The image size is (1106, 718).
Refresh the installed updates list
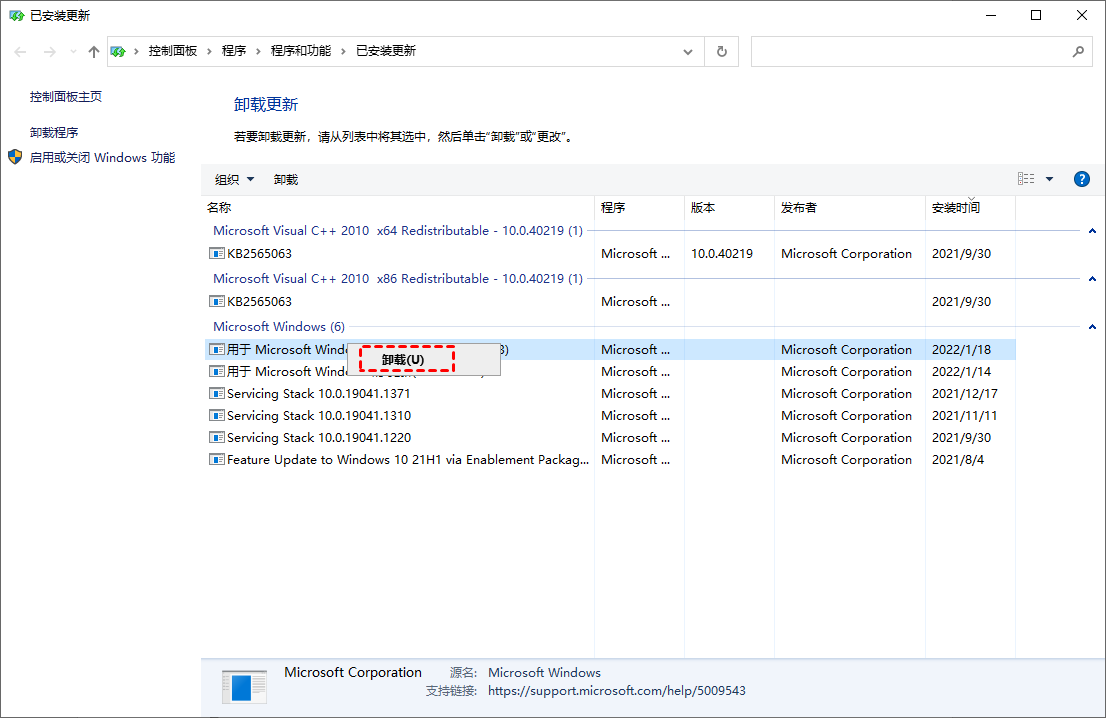tap(722, 51)
